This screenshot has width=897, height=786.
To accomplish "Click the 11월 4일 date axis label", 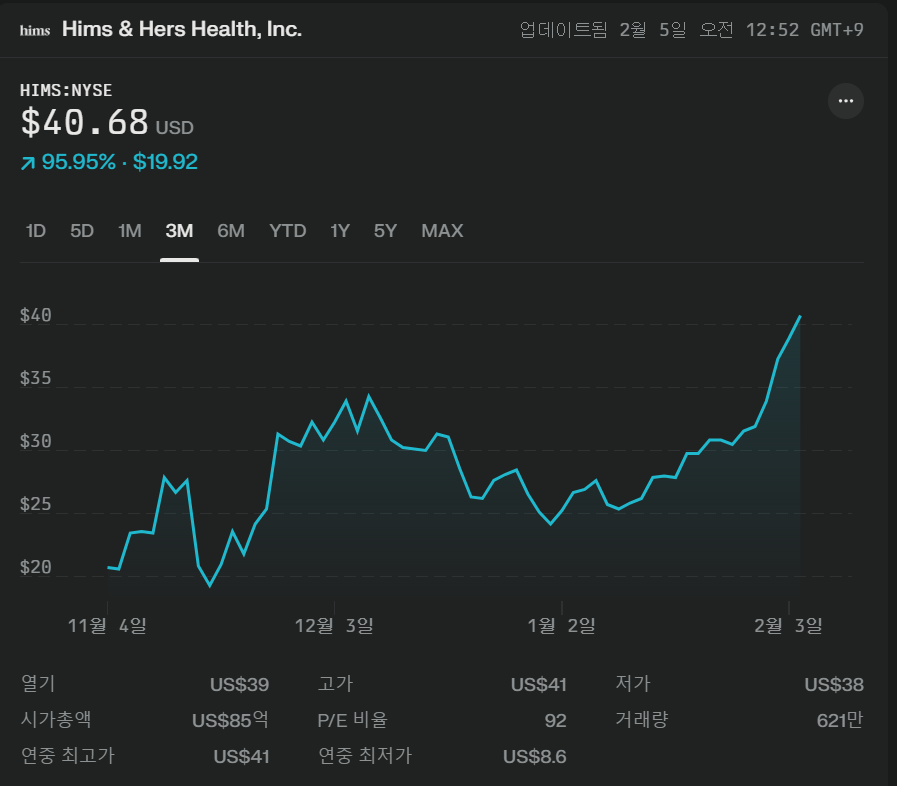I will tap(107, 625).
